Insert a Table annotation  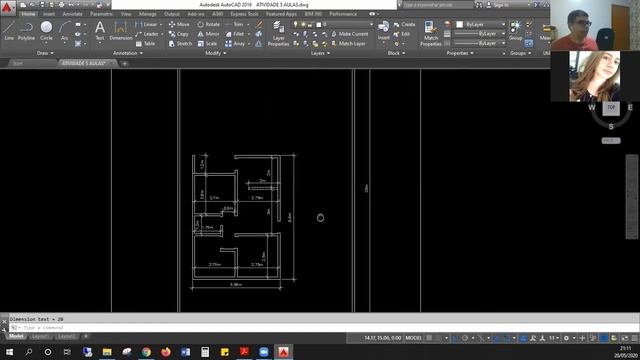(145, 44)
